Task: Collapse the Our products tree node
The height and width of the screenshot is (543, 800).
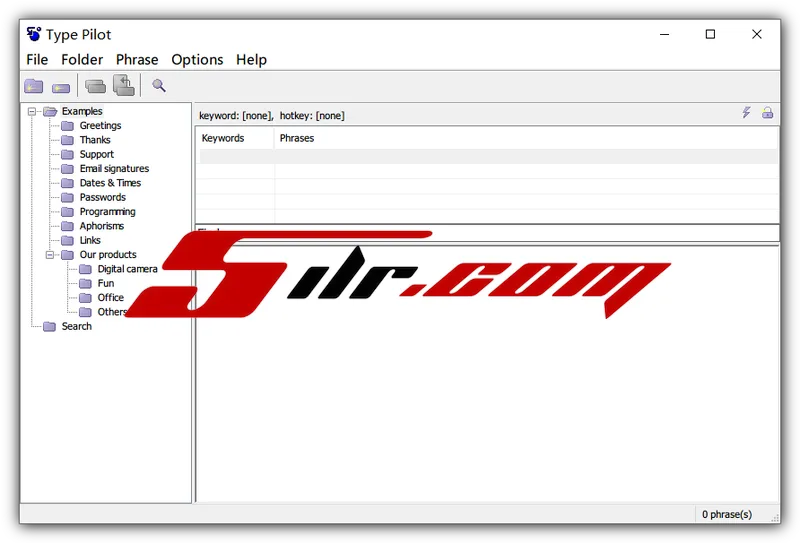Action: pyautogui.click(x=50, y=255)
